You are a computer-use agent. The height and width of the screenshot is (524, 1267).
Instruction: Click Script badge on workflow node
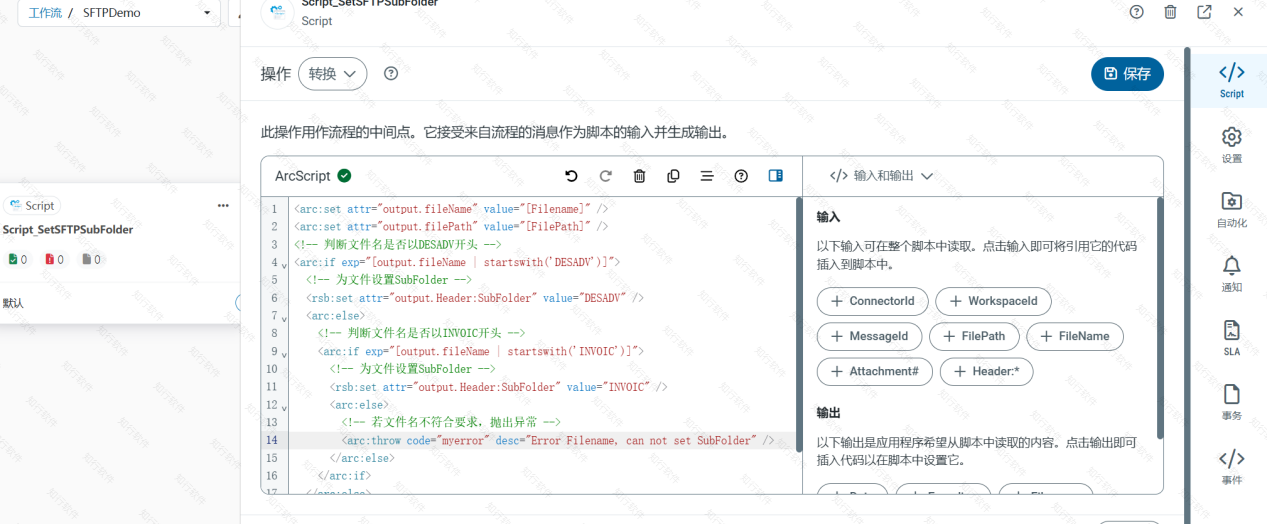[32, 205]
